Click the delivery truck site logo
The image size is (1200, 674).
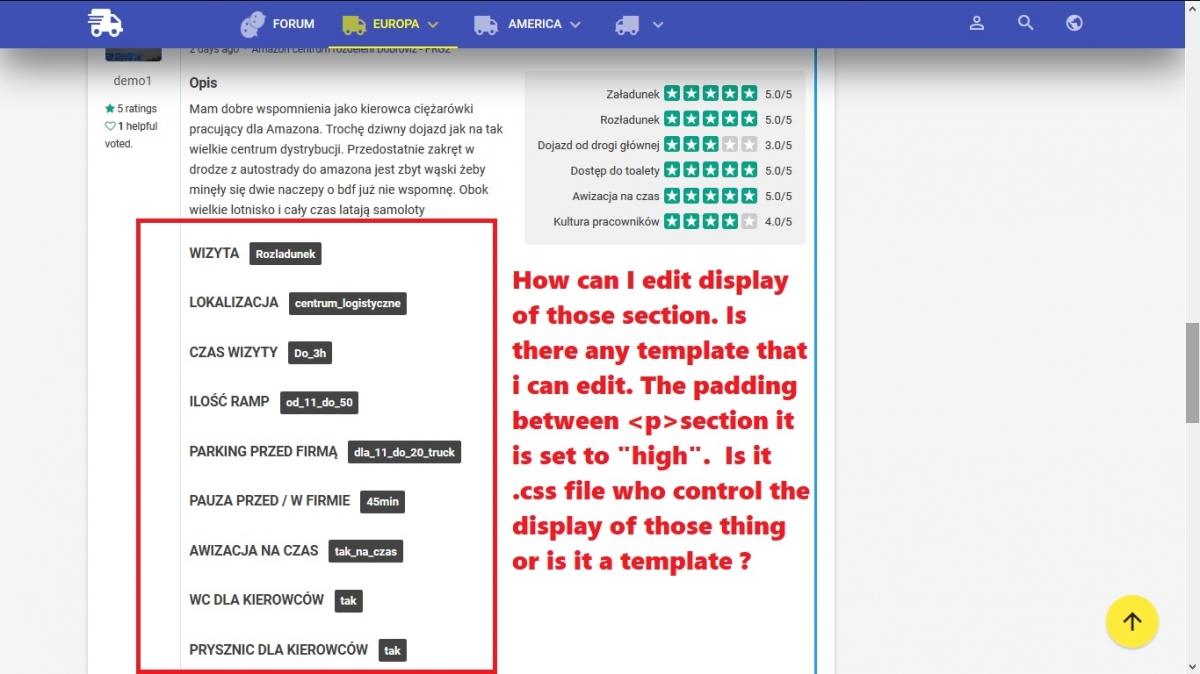click(104, 23)
